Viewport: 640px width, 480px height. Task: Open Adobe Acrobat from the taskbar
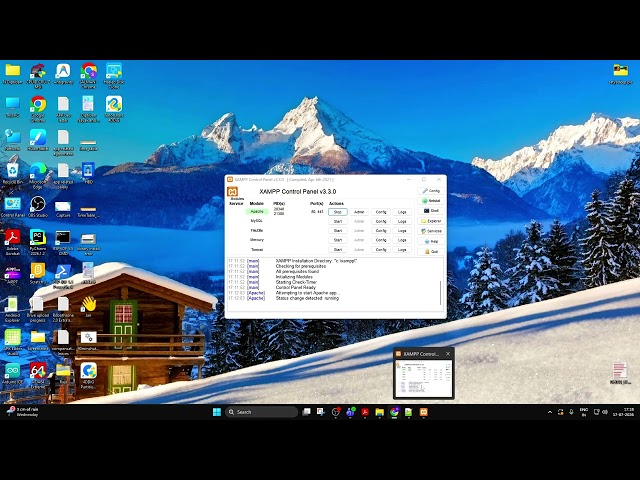365,412
